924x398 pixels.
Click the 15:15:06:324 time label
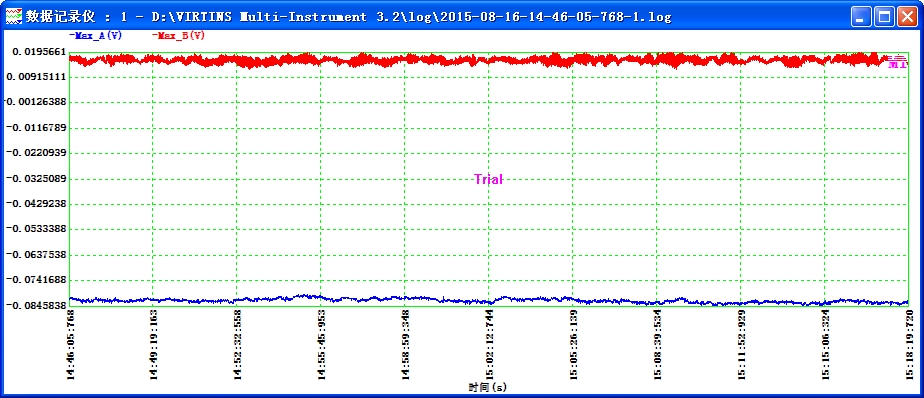pos(826,344)
